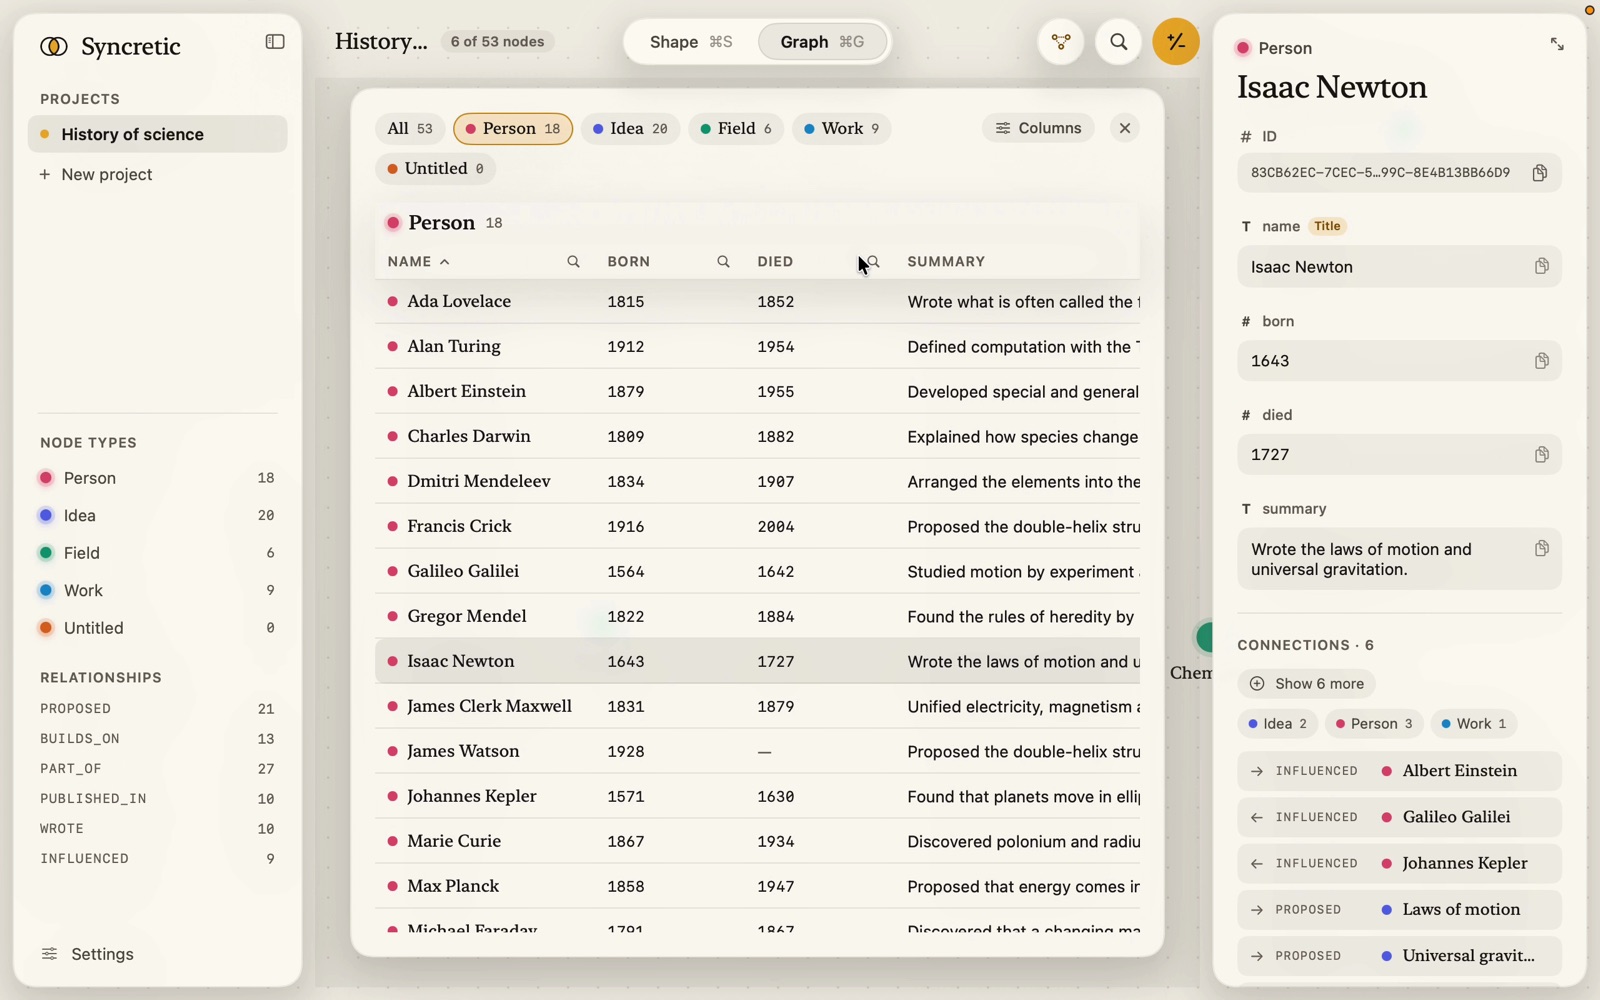
Task: Open Laws of motion proposed connection
Action: tap(1399, 910)
